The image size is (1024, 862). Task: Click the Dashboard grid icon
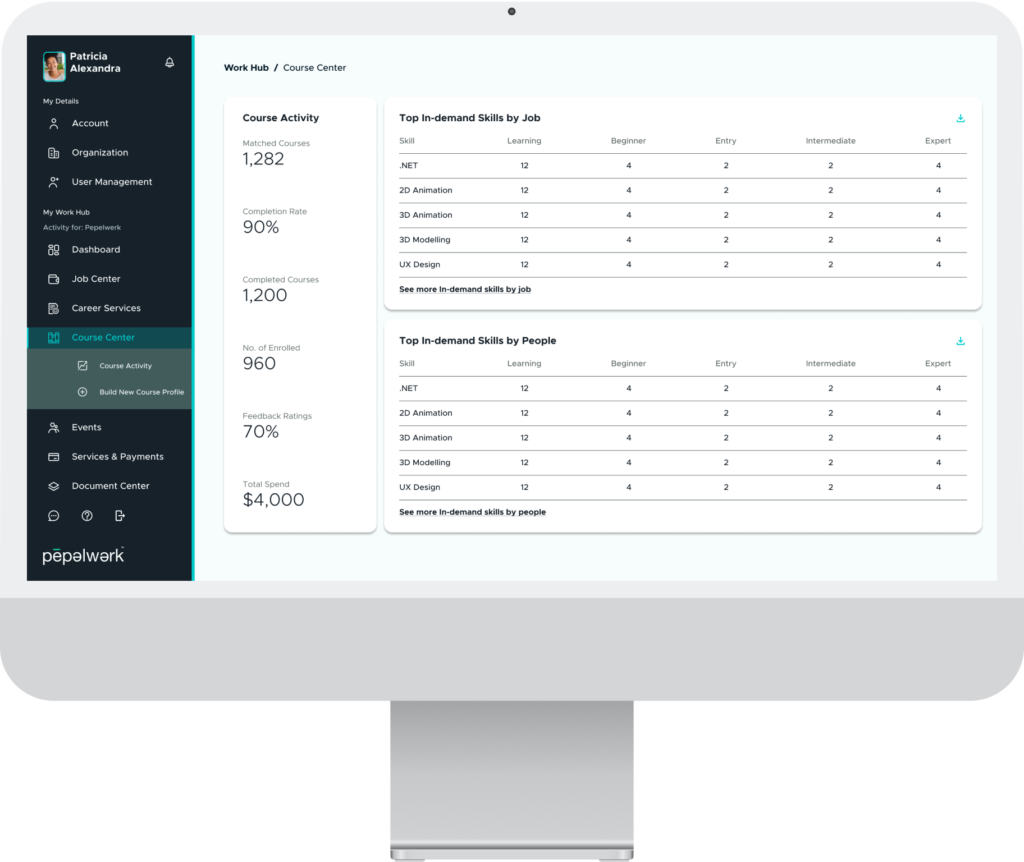(54, 250)
